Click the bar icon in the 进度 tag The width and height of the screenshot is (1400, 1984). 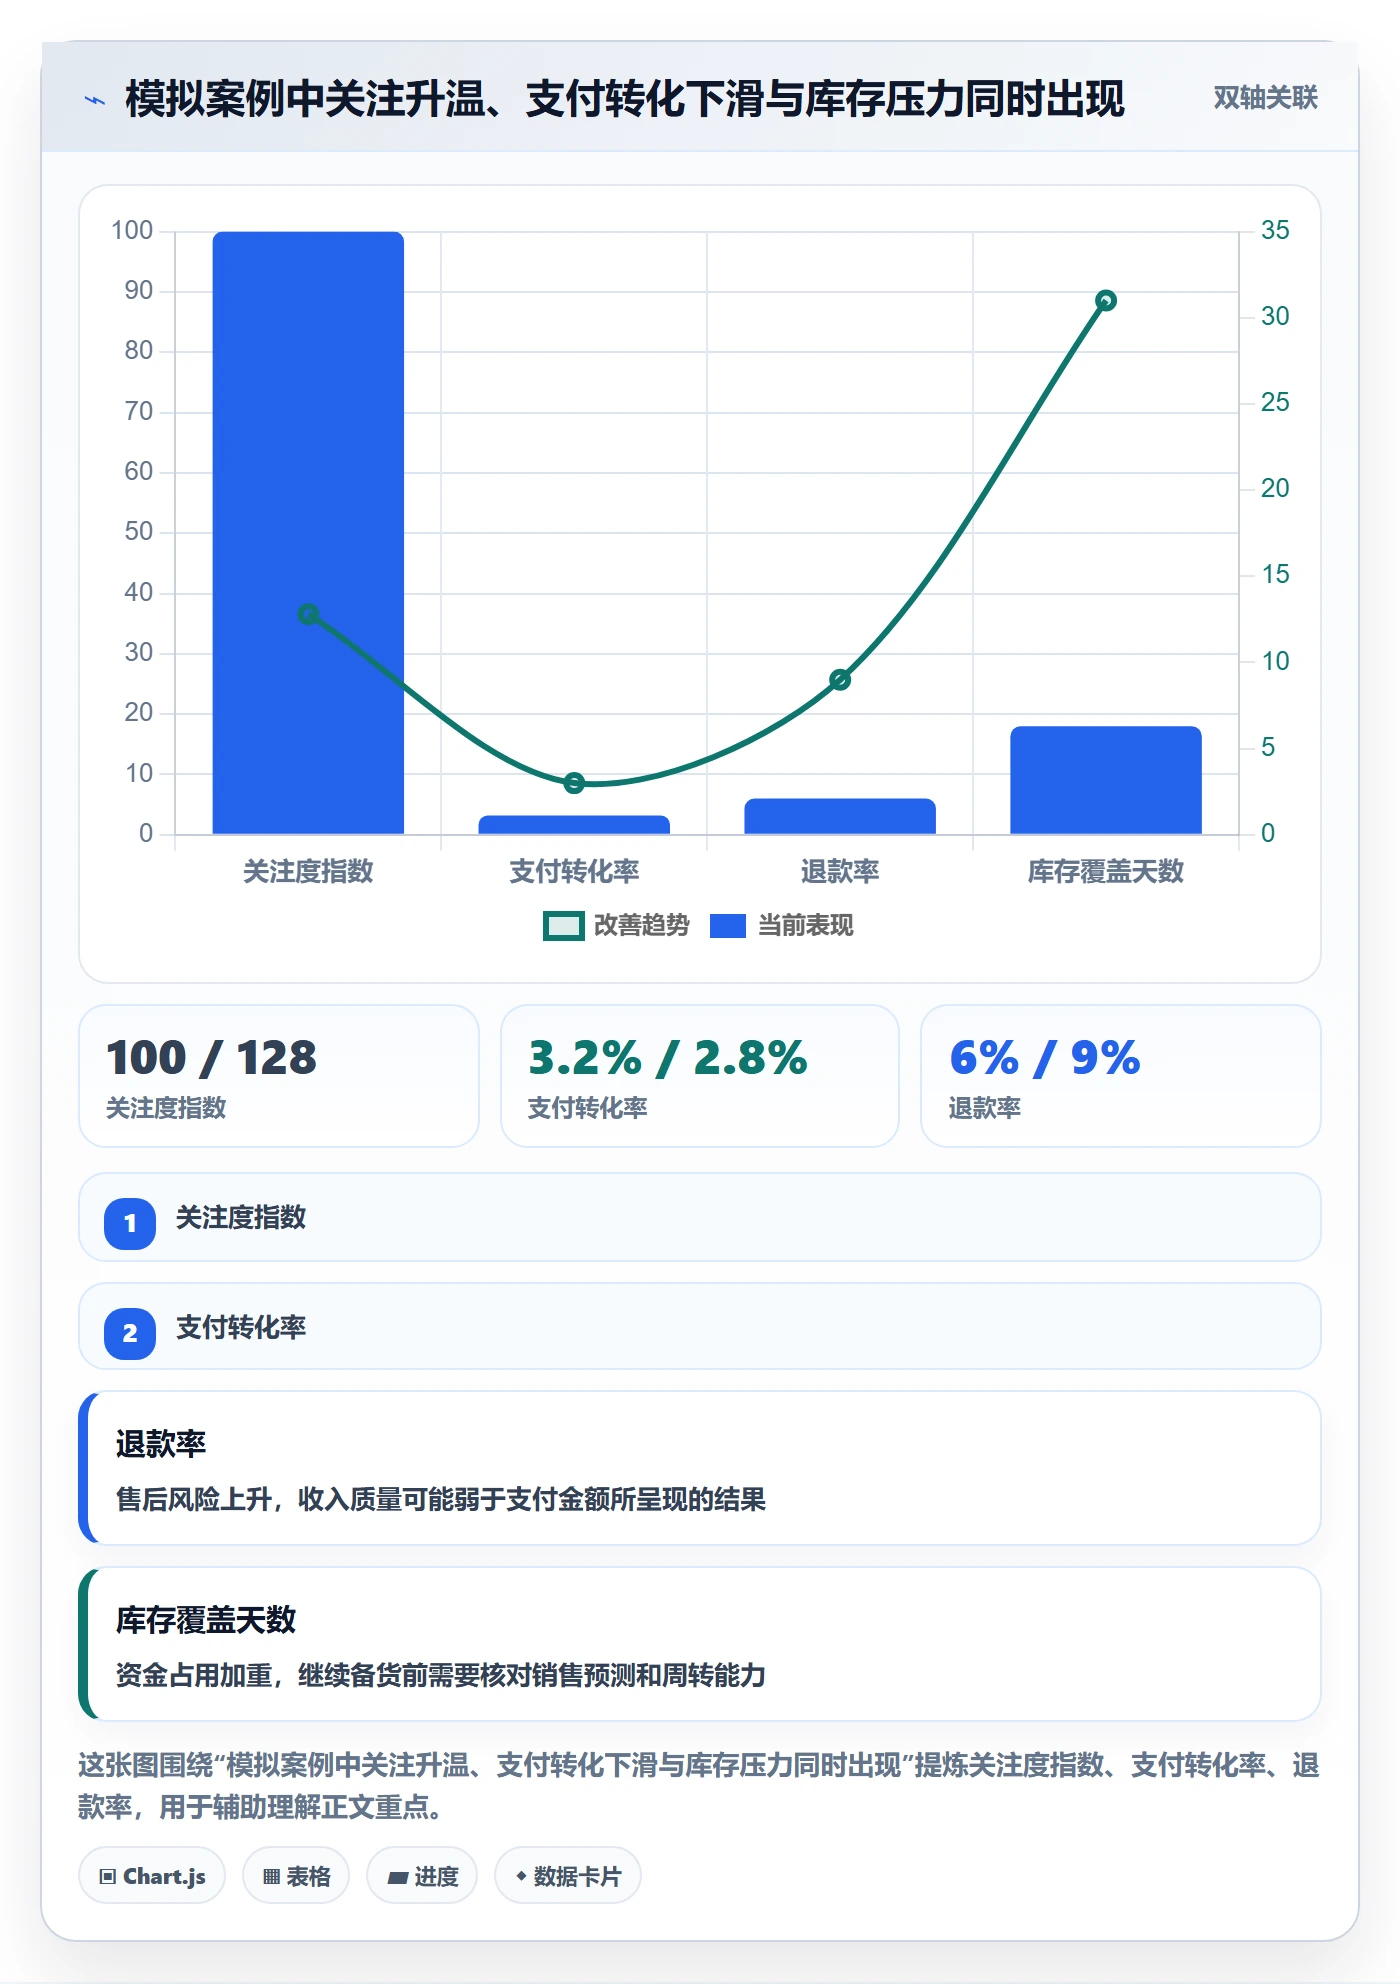point(397,1878)
